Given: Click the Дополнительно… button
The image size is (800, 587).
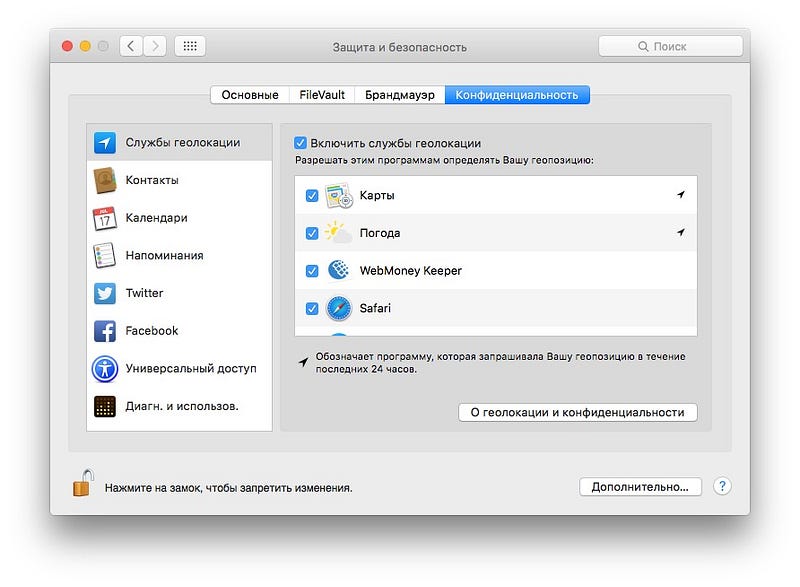Looking at the screenshot, I should pos(640,487).
